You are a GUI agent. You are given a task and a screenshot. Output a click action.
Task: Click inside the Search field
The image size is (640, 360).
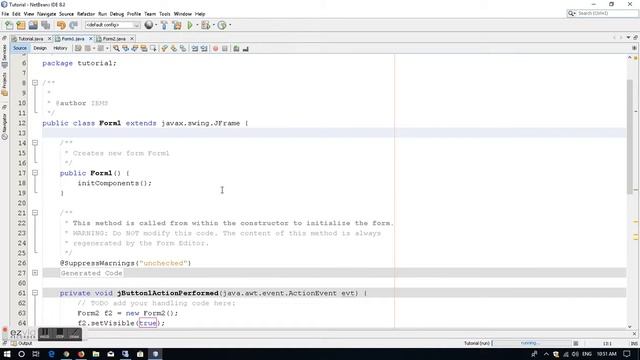point(606,13)
